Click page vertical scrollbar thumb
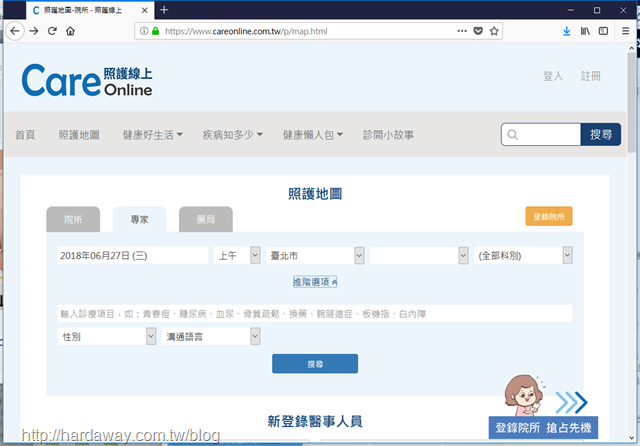The width and height of the screenshot is (640, 446). tap(631, 102)
